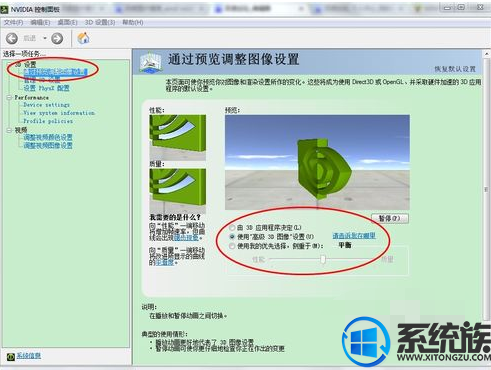Screen dimensions: 491x370
Task: Select 调整视频颜色设置 tree item
Action: (48, 137)
